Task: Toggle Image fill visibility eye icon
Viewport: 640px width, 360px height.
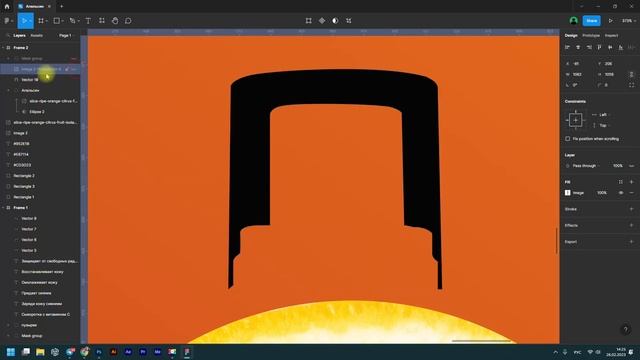Action: pyautogui.click(x=621, y=193)
